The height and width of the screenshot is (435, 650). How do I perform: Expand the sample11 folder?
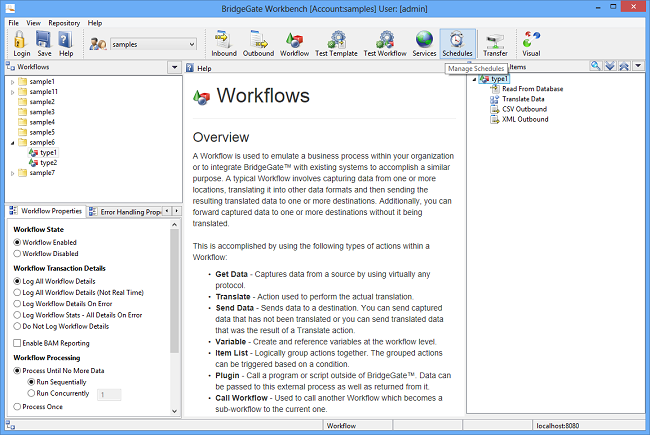click(12, 92)
